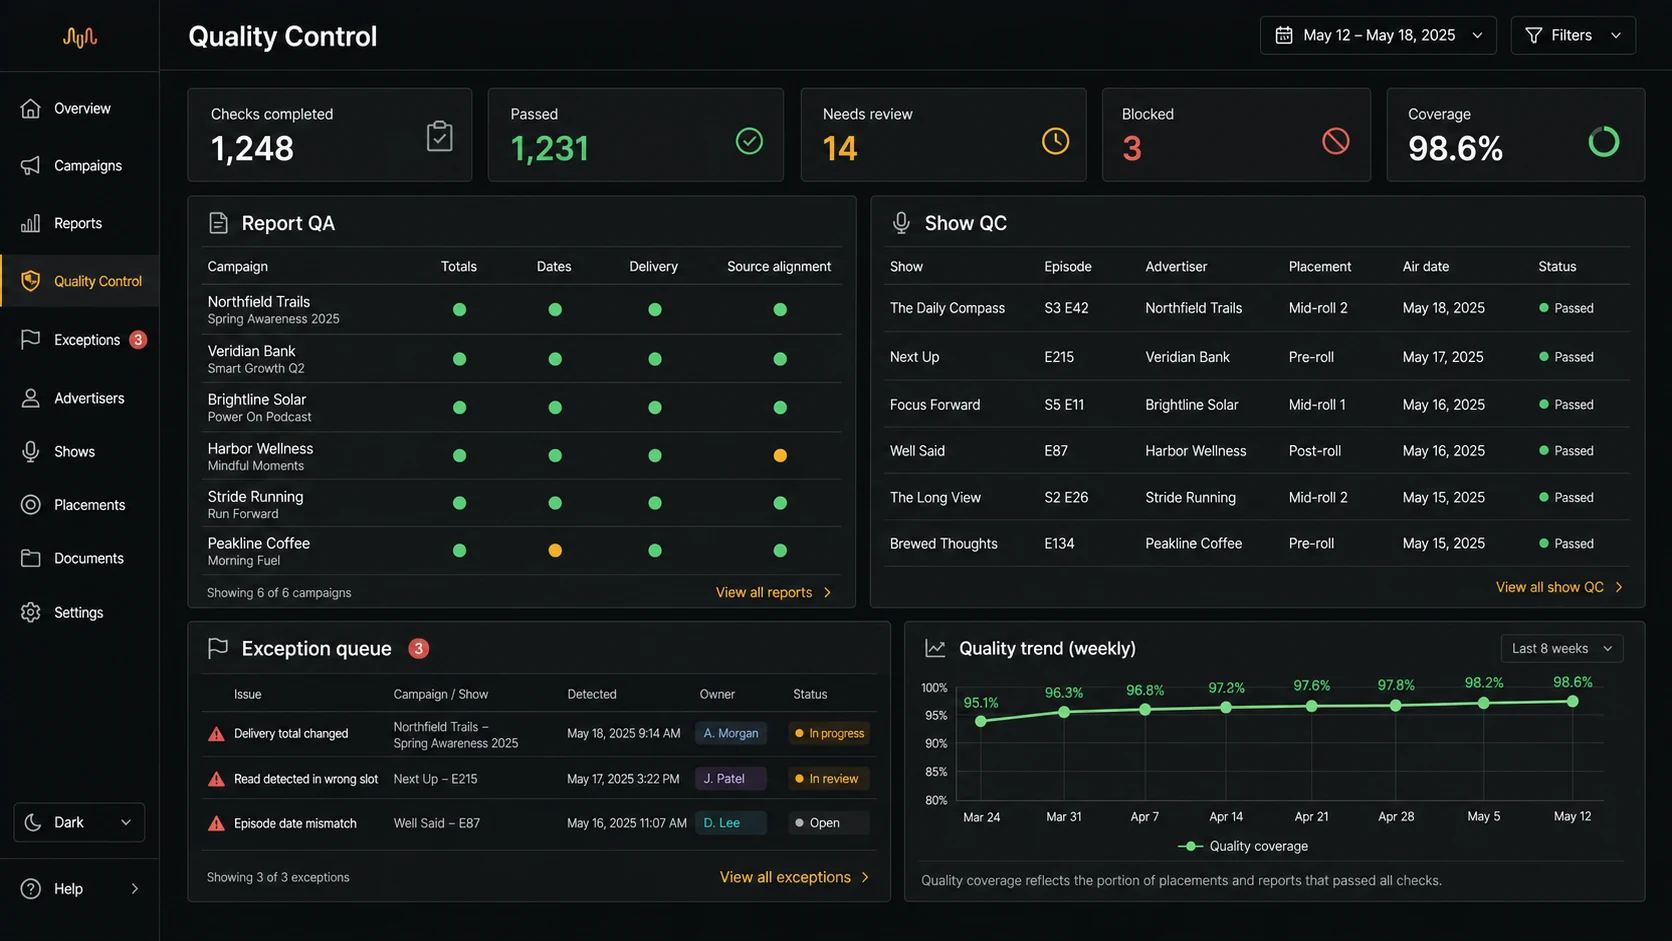Click Harbor Wellness orange Source alignment dot
This screenshot has width=1672, height=941.
coord(780,456)
